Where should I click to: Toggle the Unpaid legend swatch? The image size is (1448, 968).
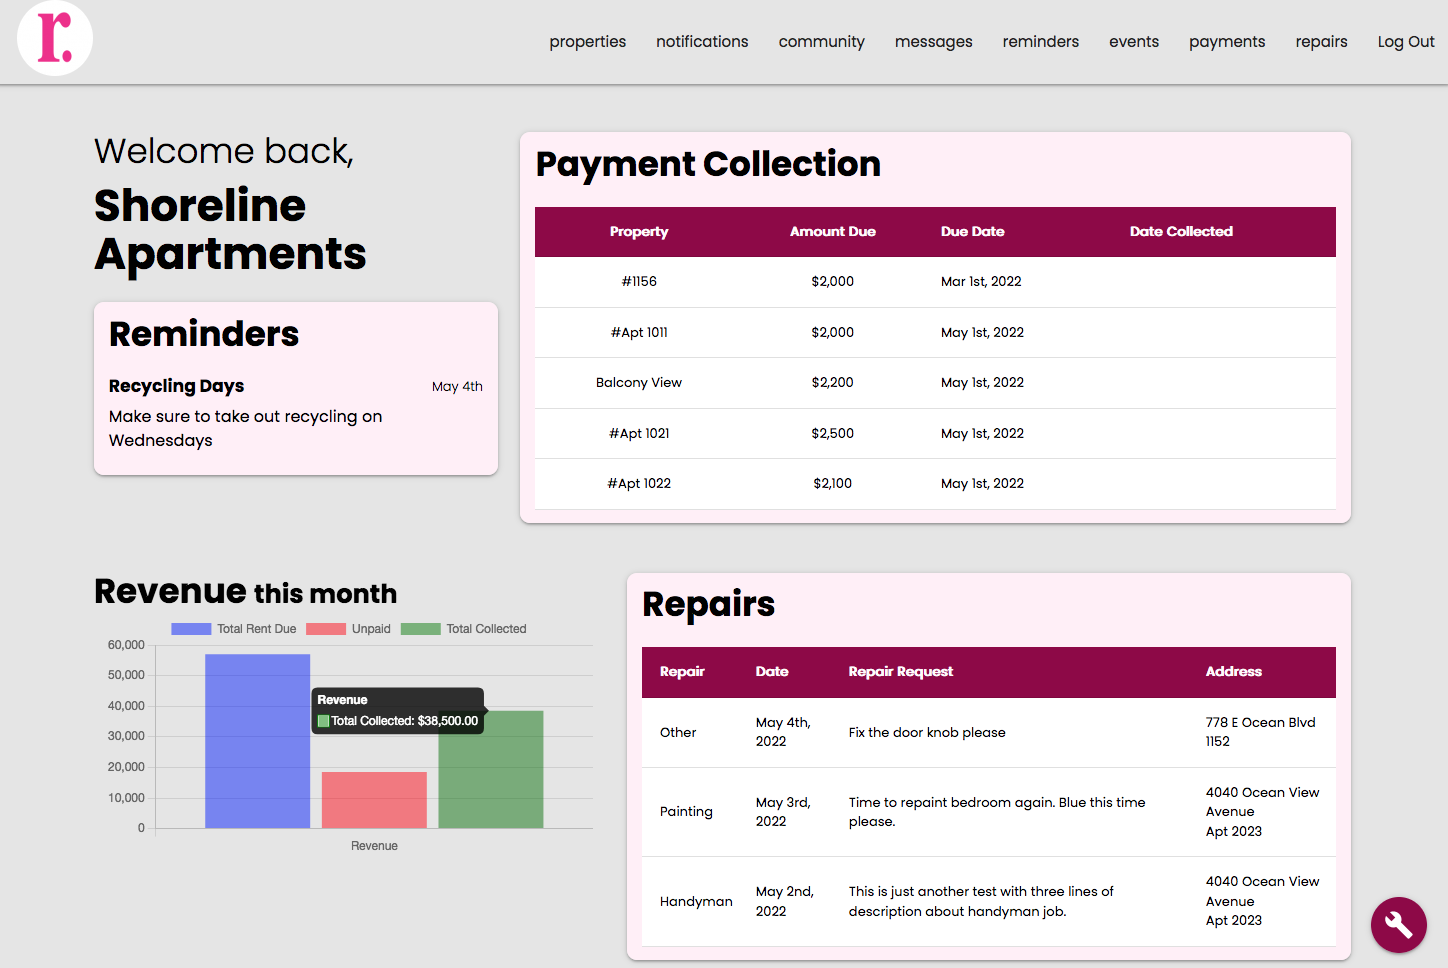pos(326,629)
